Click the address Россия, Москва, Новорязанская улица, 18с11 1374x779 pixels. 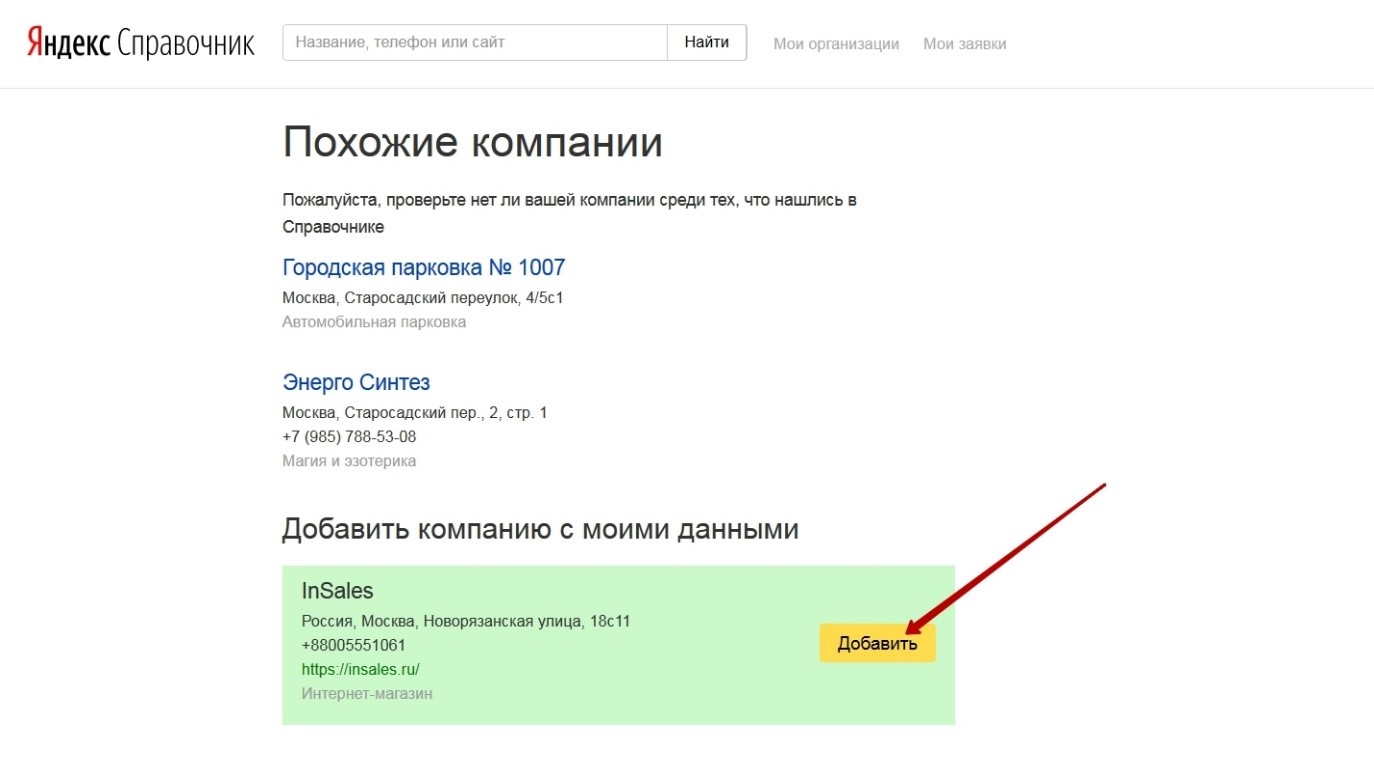tap(466, 621)
